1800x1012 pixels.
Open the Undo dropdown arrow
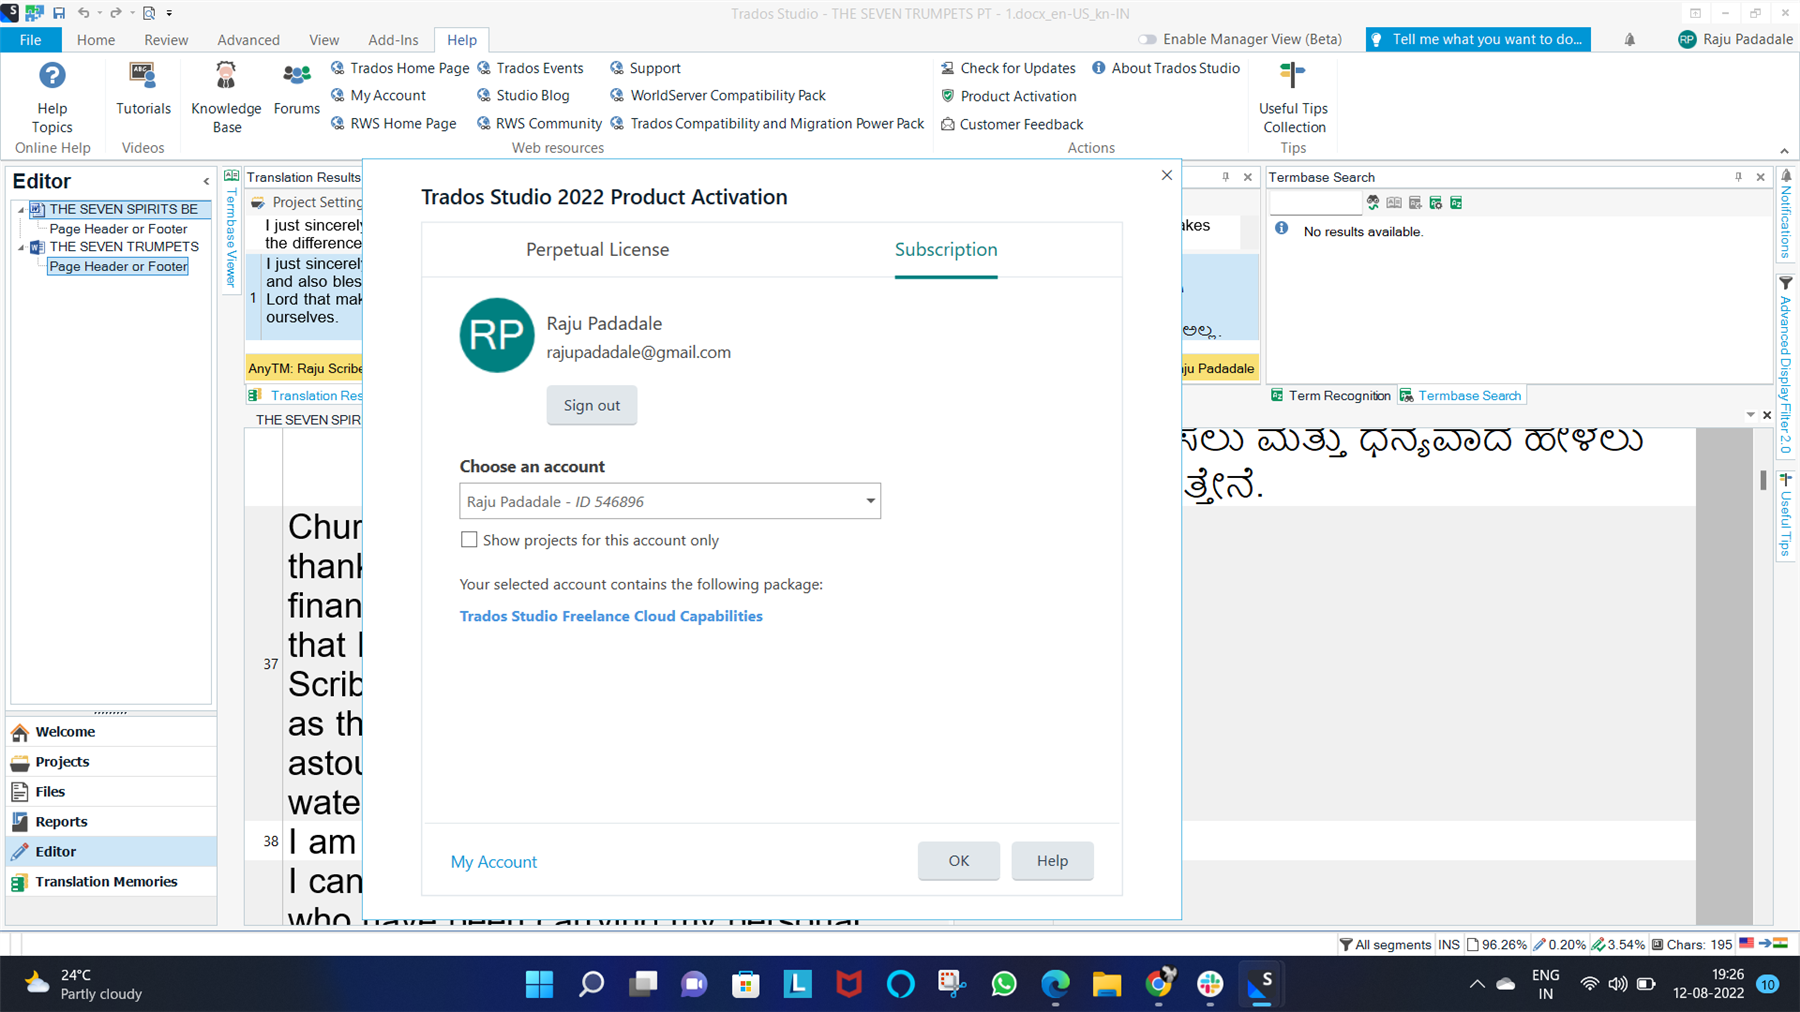(x=98, y=13)
